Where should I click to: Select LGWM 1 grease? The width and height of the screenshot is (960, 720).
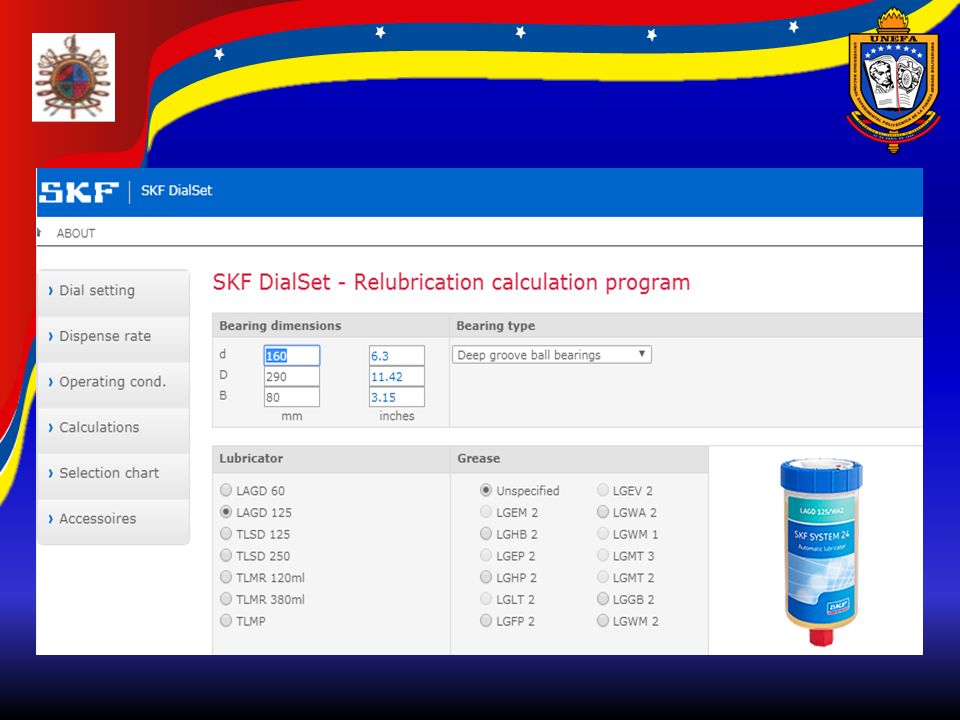(x=603, y=533)
